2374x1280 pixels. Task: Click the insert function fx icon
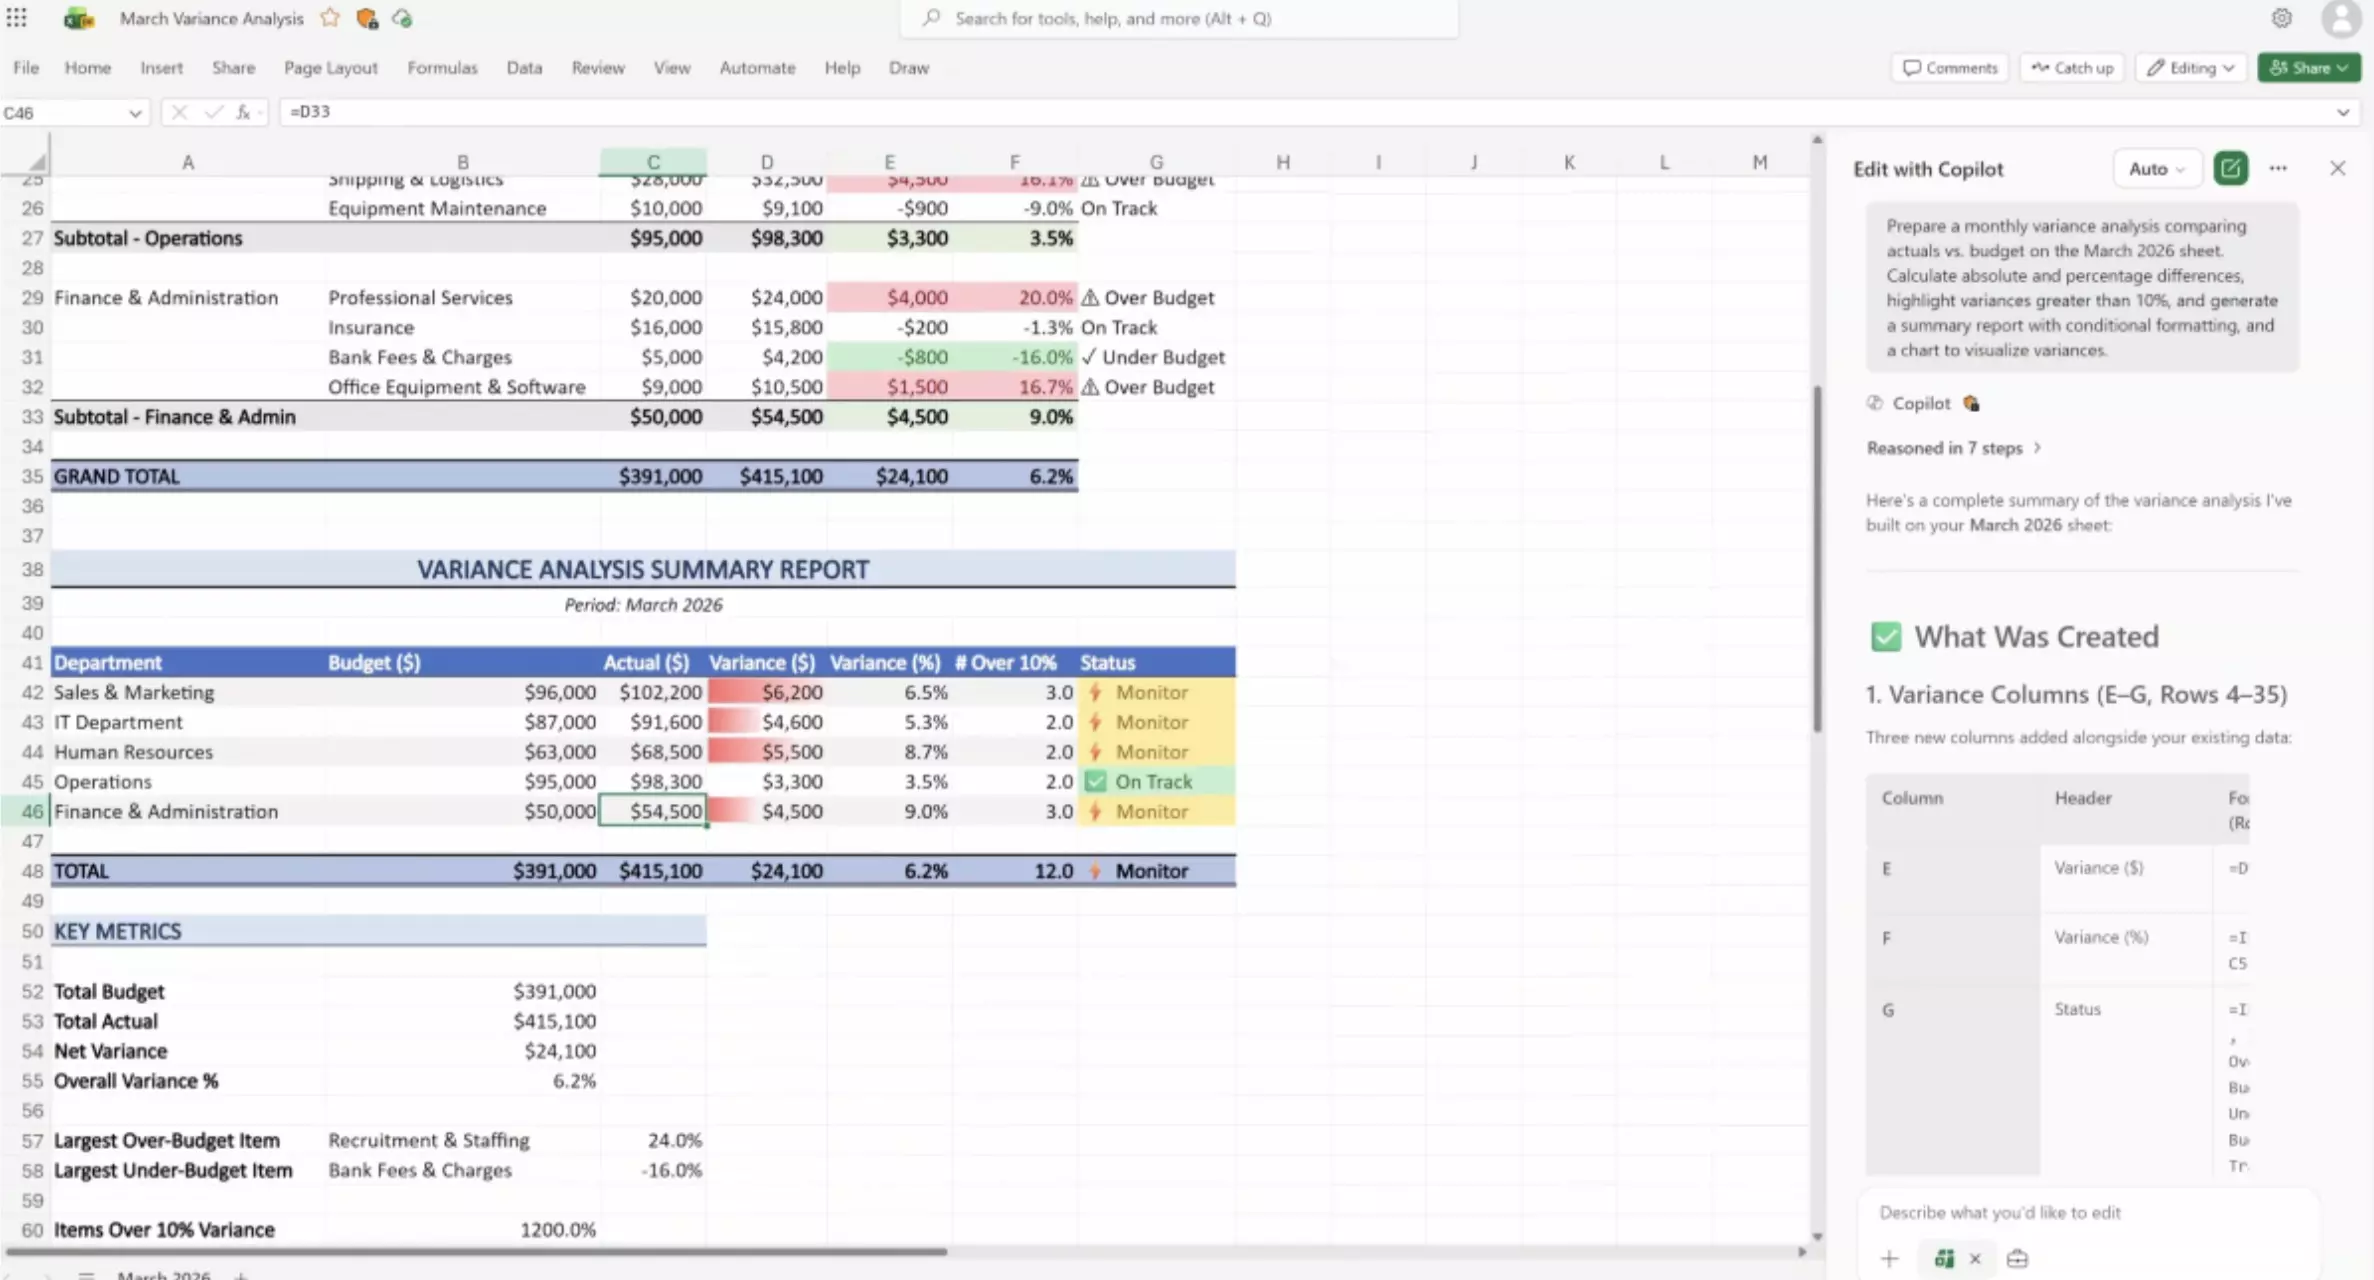[x=243, y=112]
